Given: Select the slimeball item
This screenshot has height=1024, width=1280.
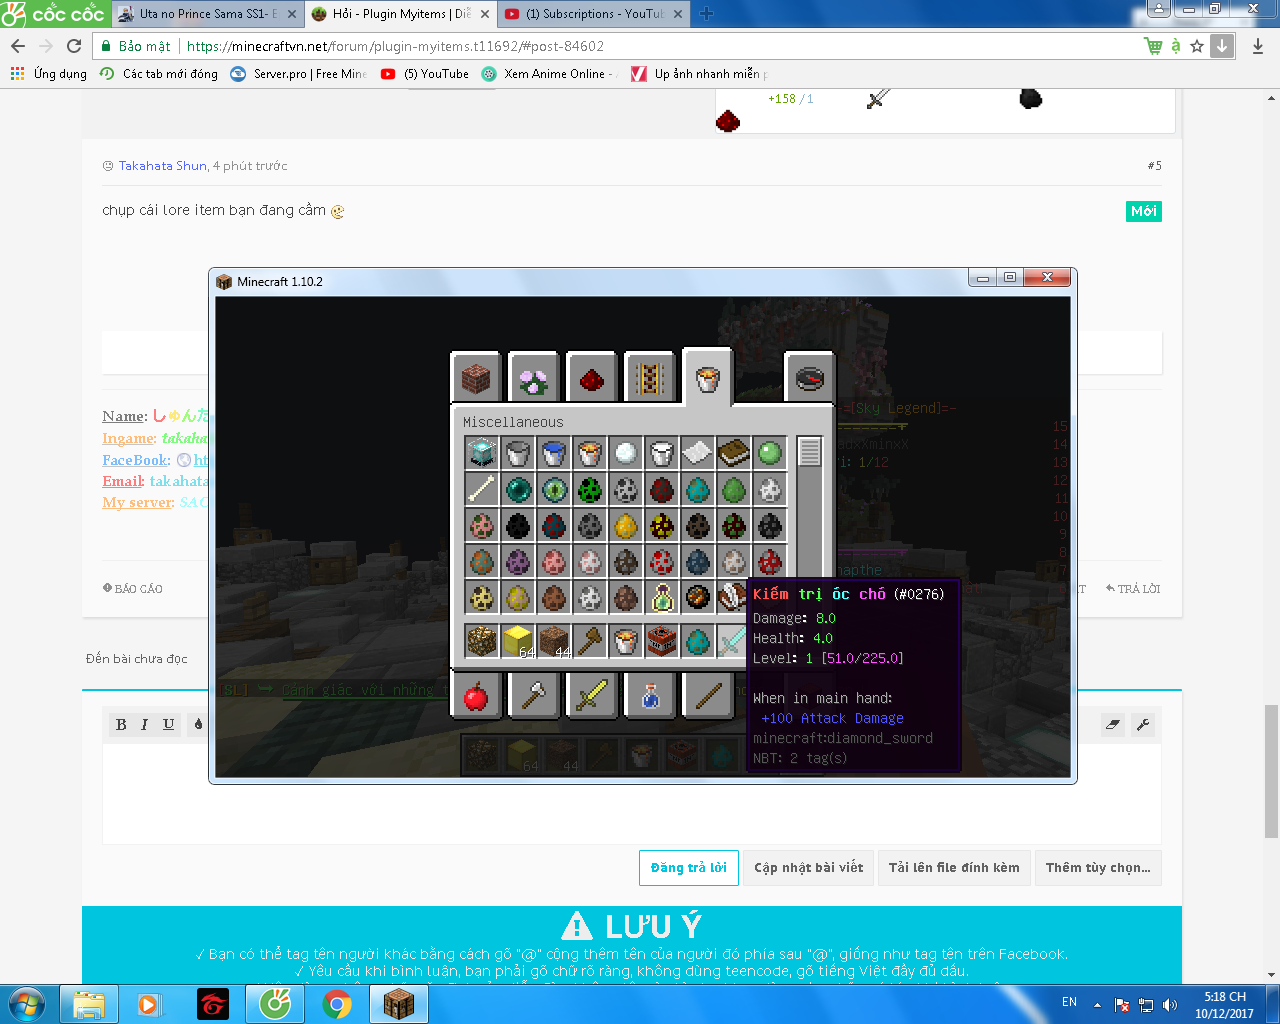Looking at the screenshot, I should 770,453.
